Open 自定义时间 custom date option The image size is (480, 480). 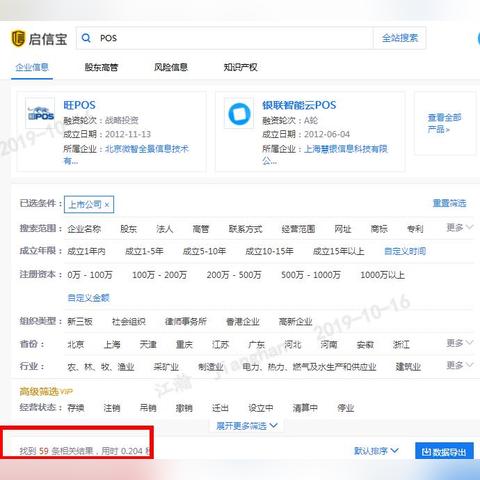point(405,251)
